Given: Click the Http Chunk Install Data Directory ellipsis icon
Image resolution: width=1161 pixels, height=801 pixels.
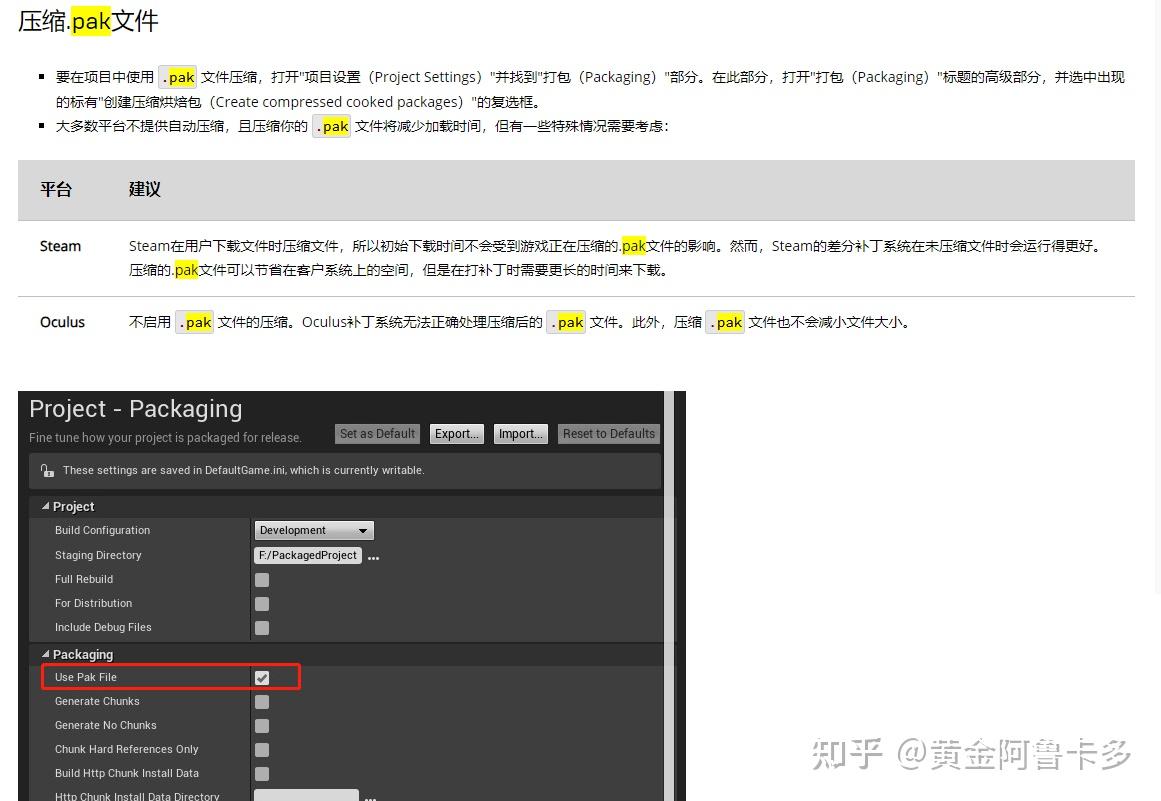Looking at the screenshot, I should [x=370, y=797].
